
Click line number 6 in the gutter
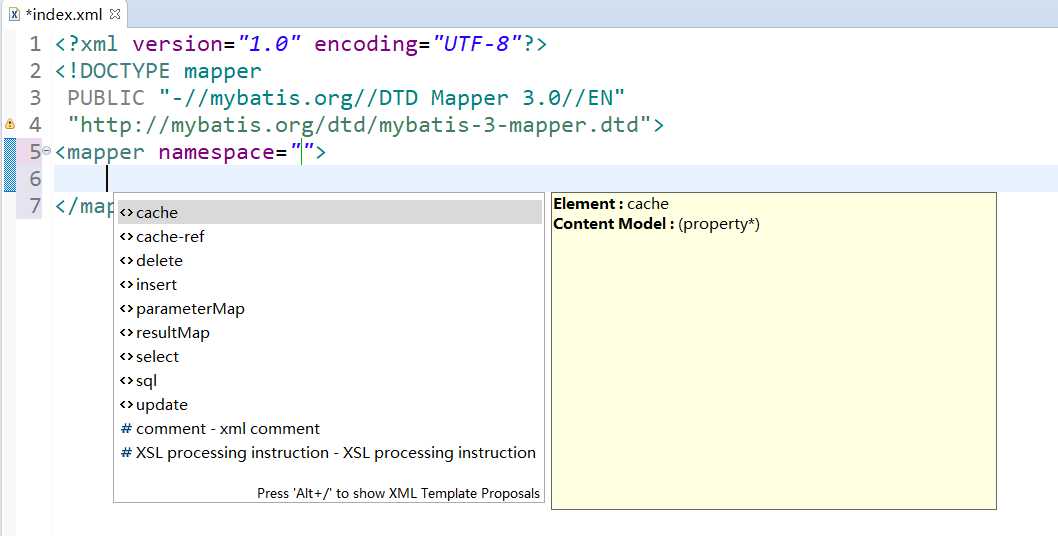coord(35,179)
